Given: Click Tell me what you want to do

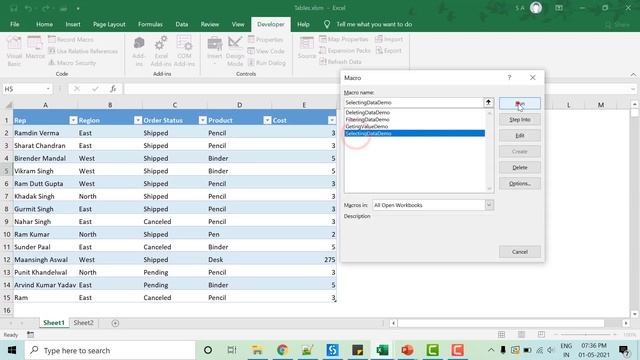Looking at the screenshot, I should click(x=373, y=24).
